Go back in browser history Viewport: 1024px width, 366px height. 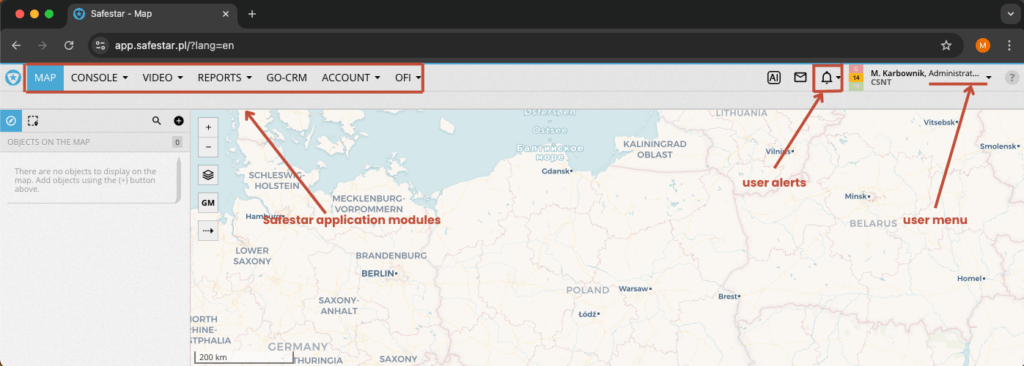point(16,45)
